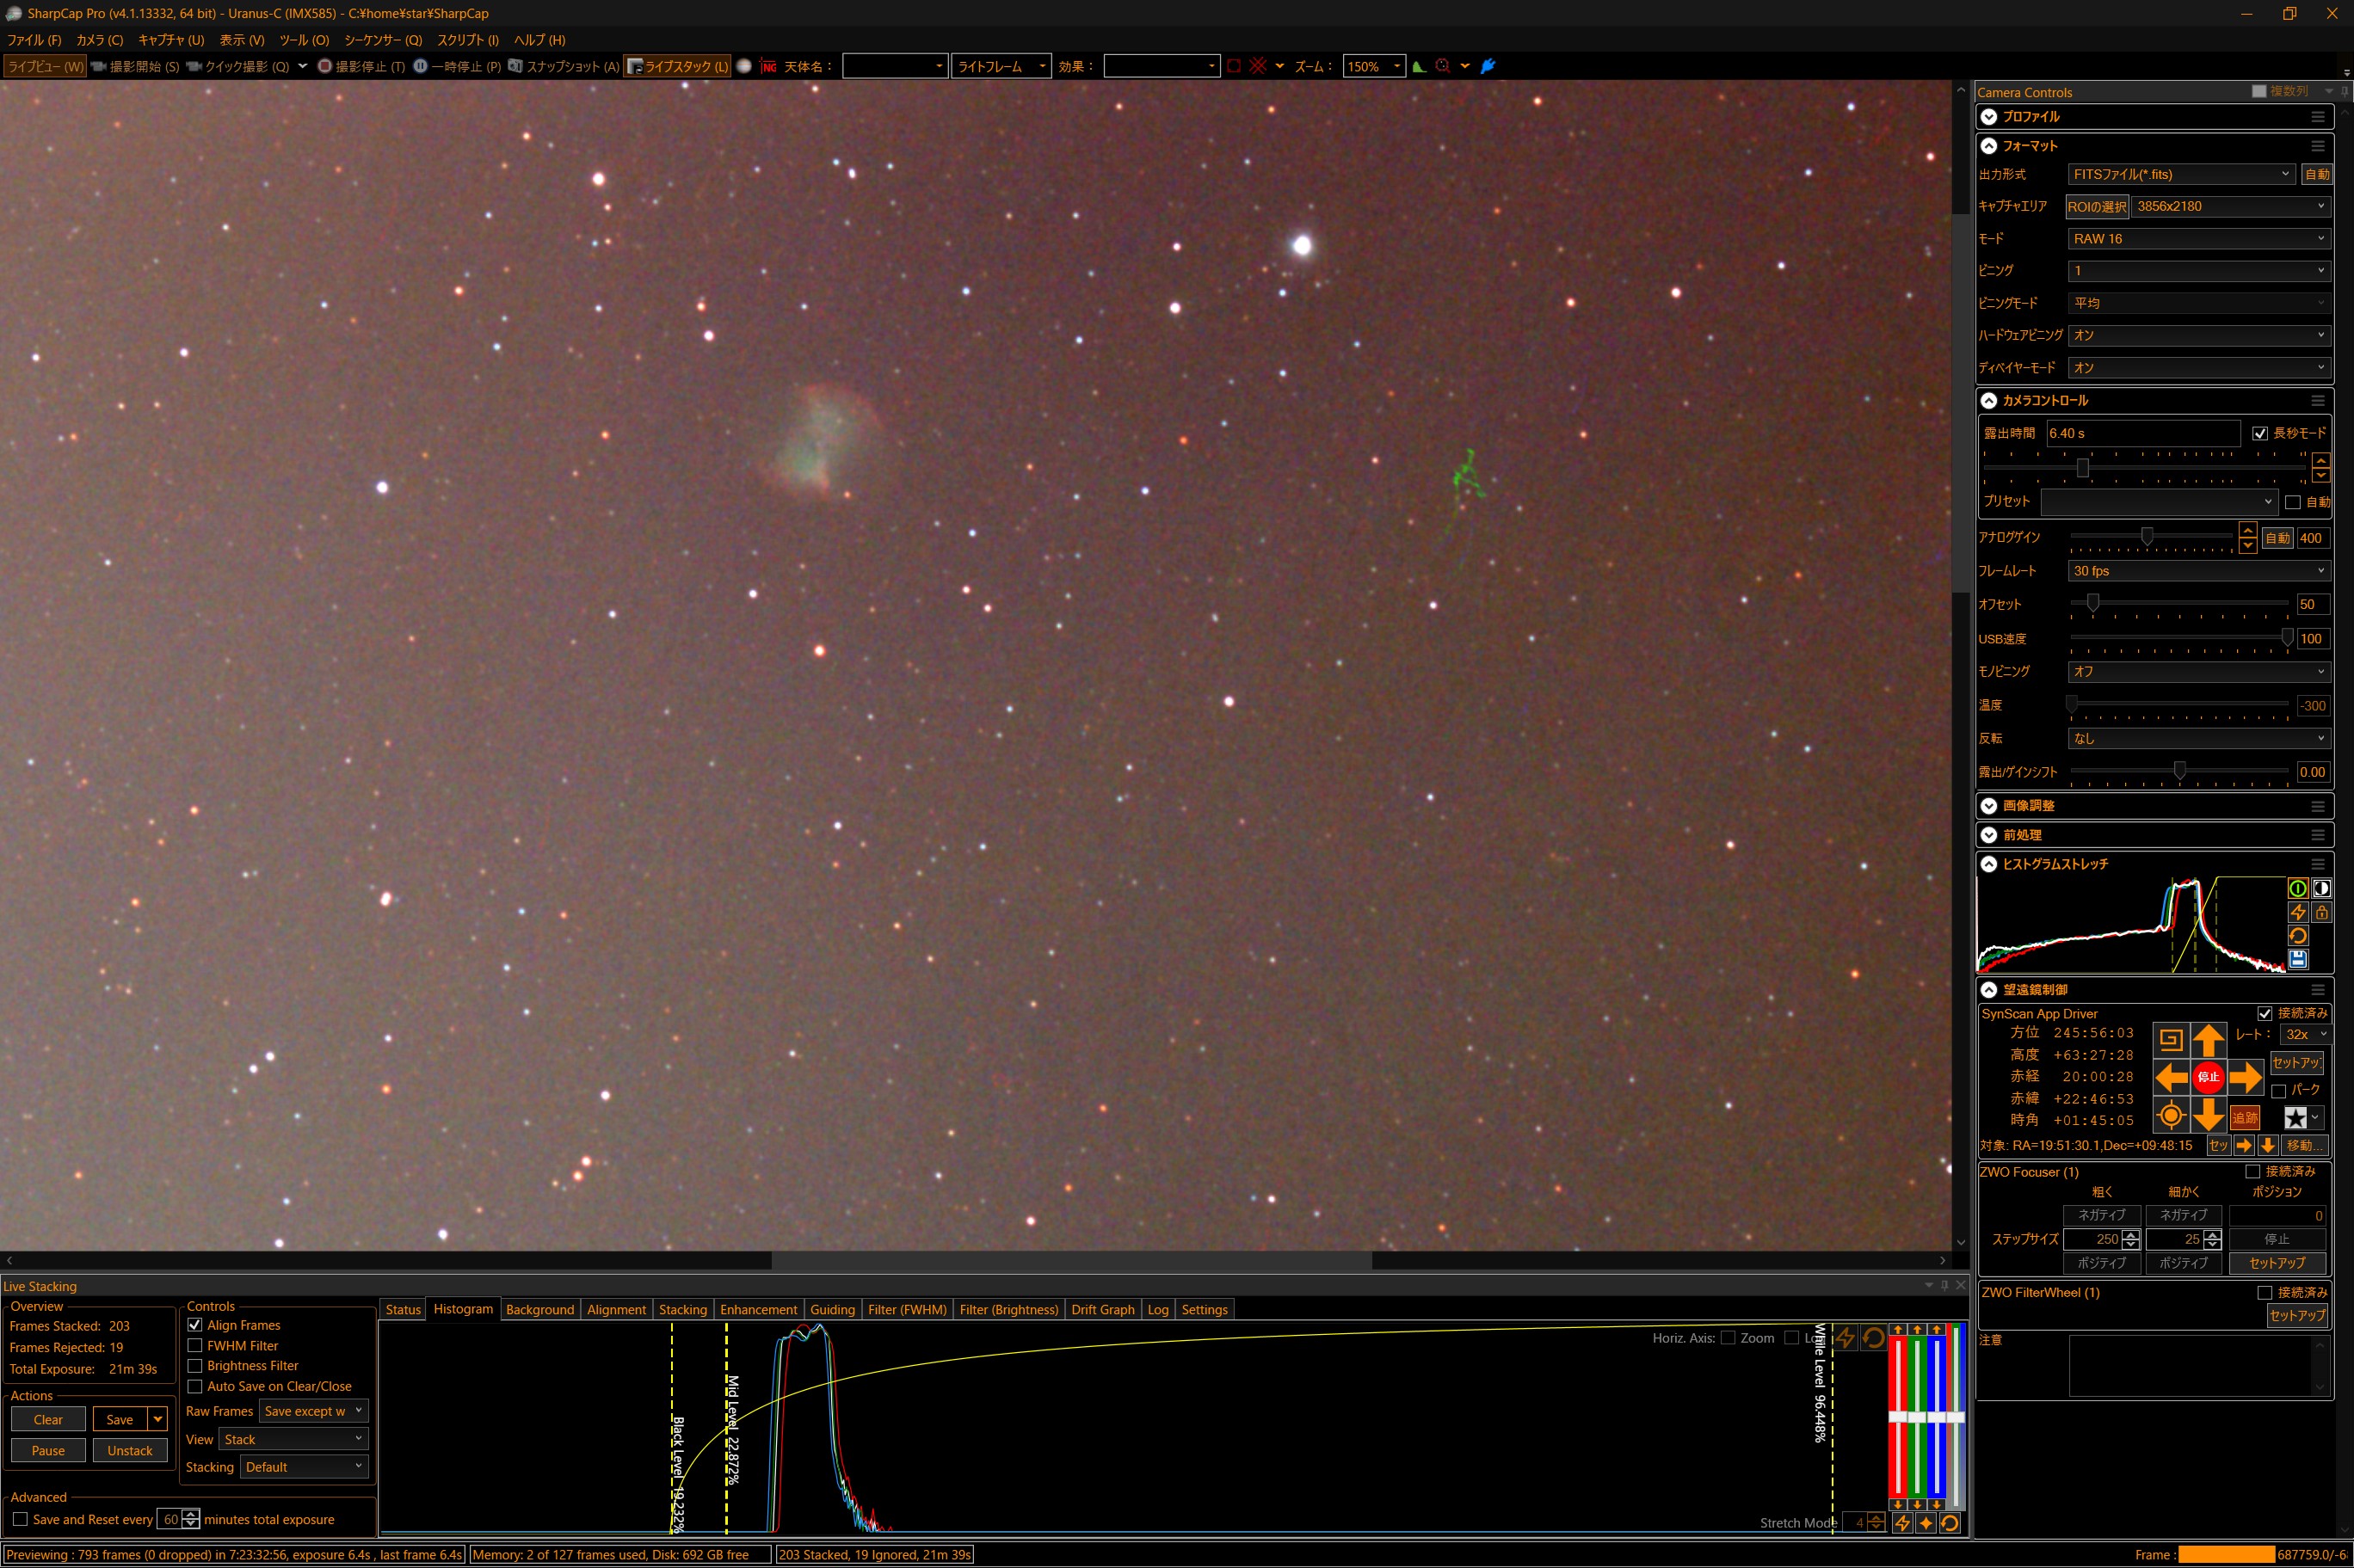Enable the FWHM Filter checkbox
This screenshot has width=2354, height=1568.
pos(195,1346)
